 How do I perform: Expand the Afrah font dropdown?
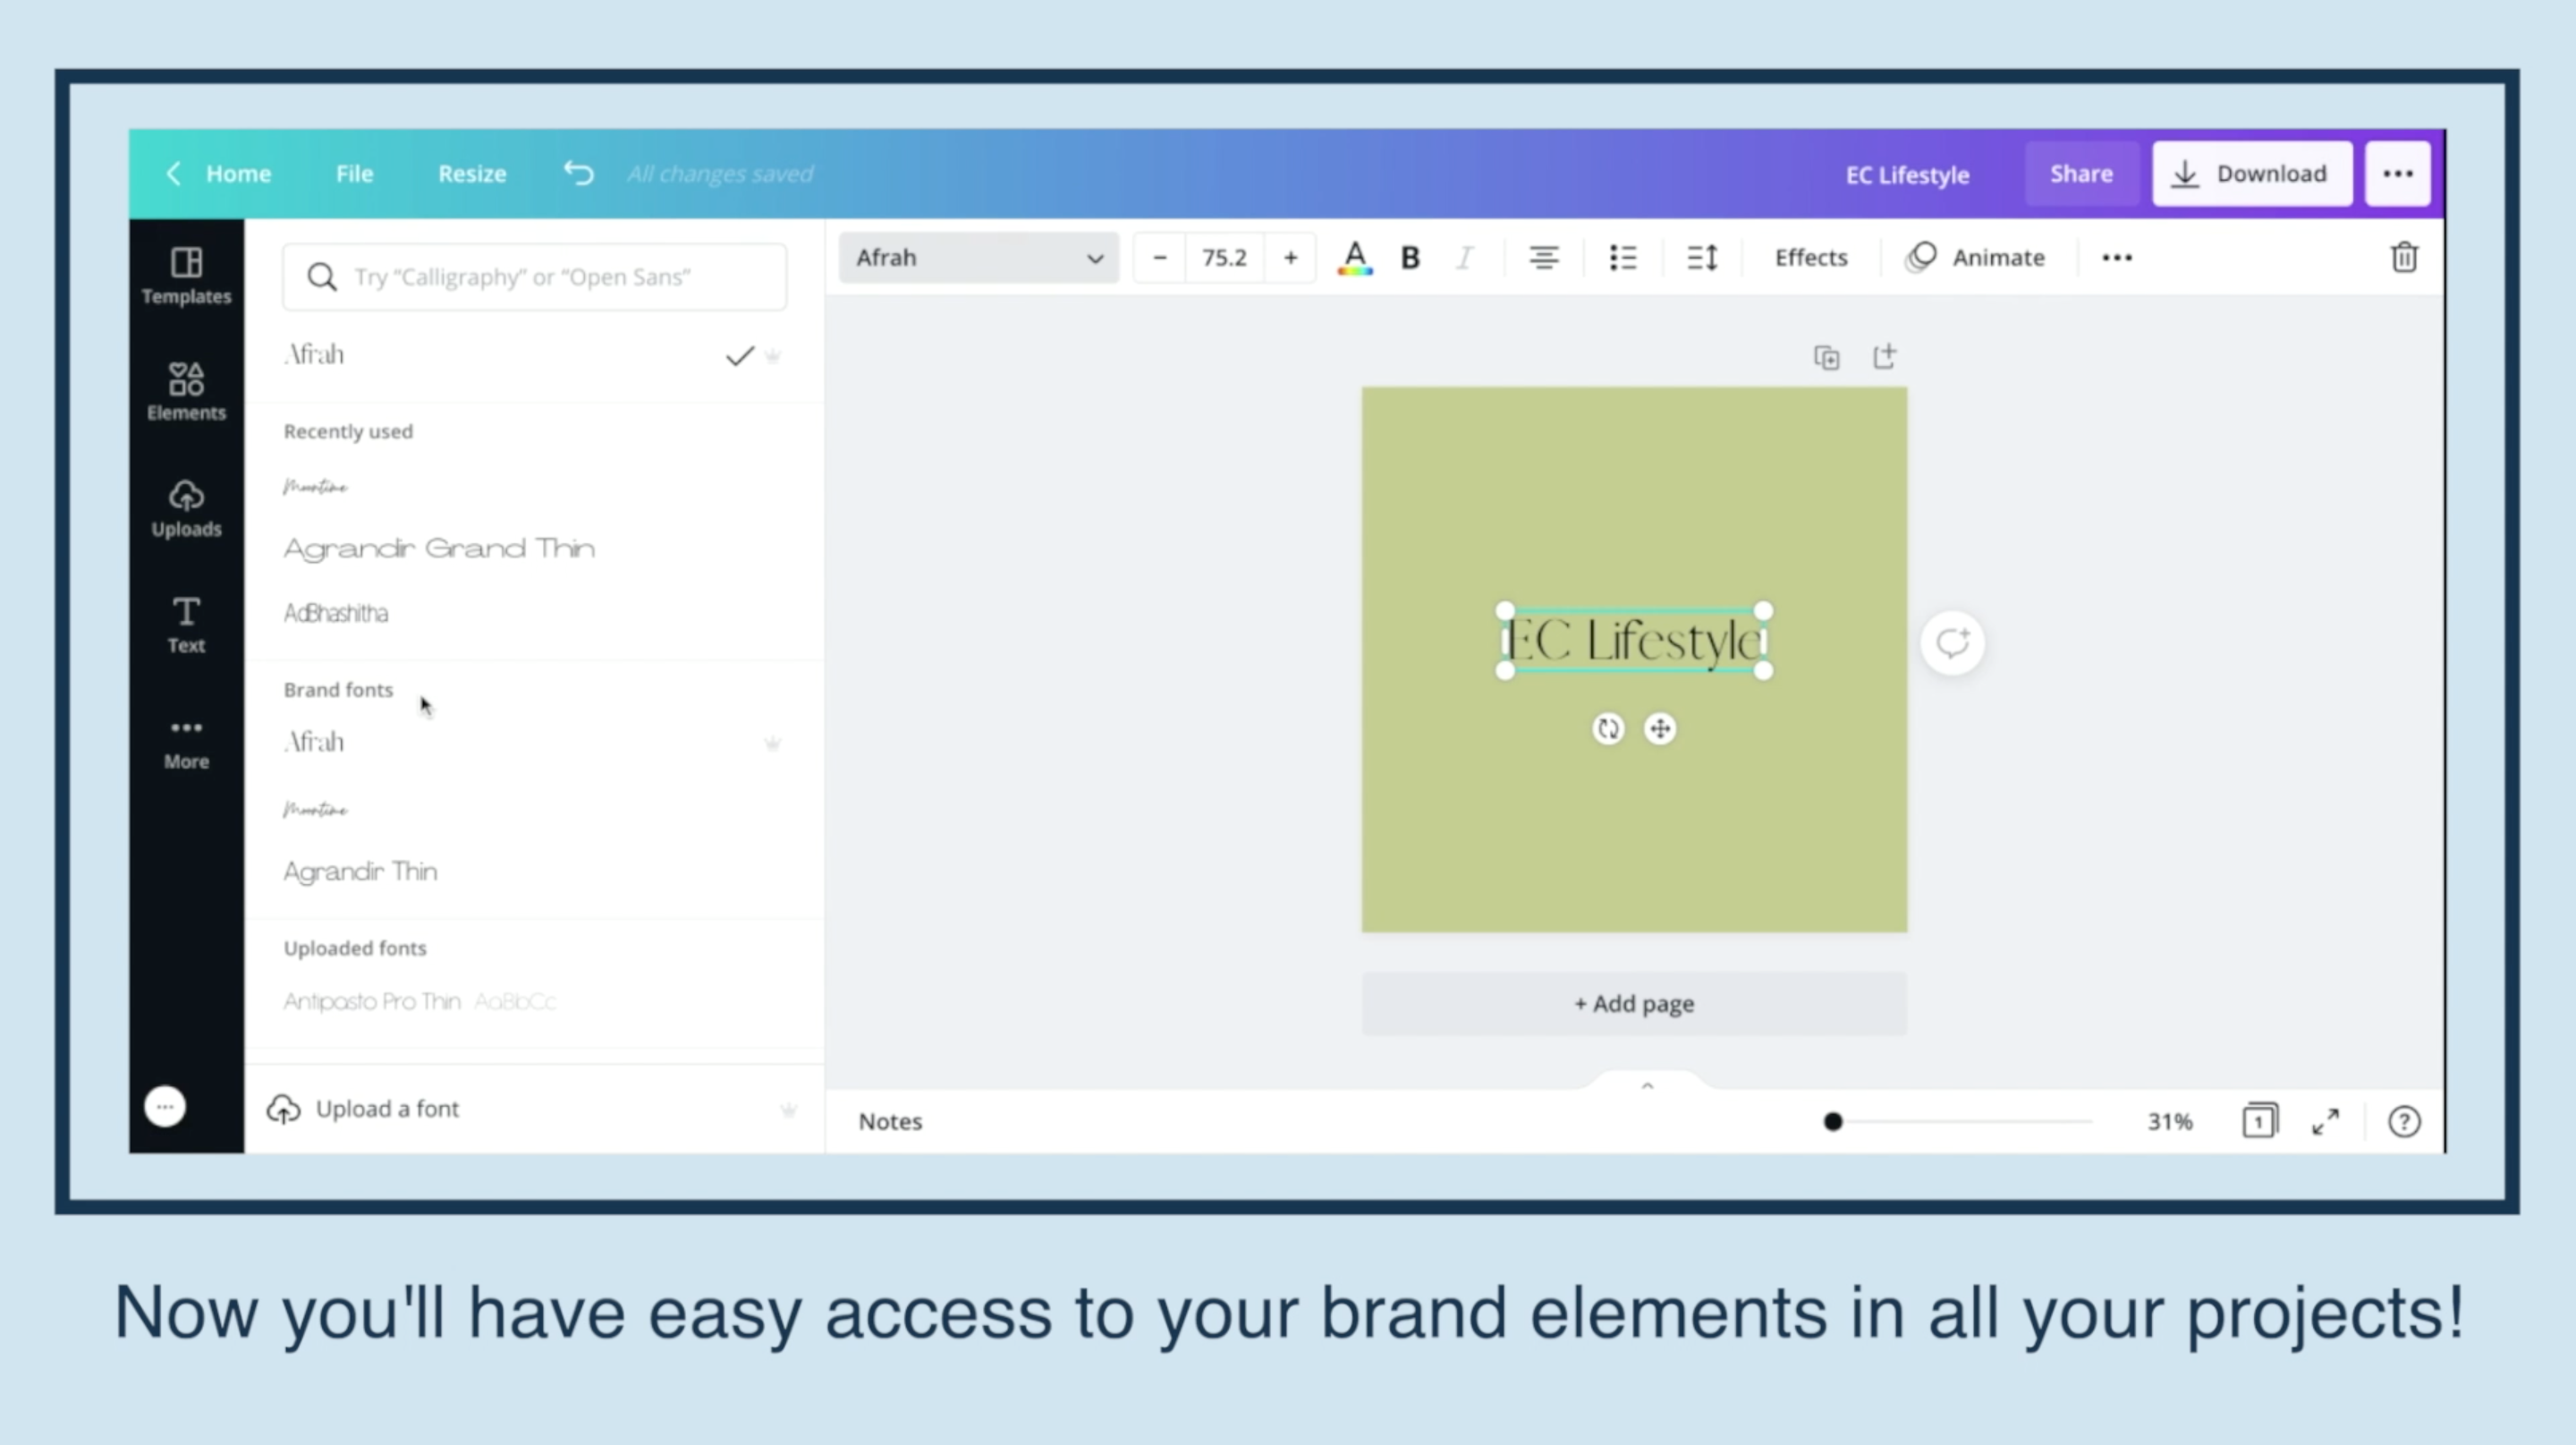[x=978, y=258]
